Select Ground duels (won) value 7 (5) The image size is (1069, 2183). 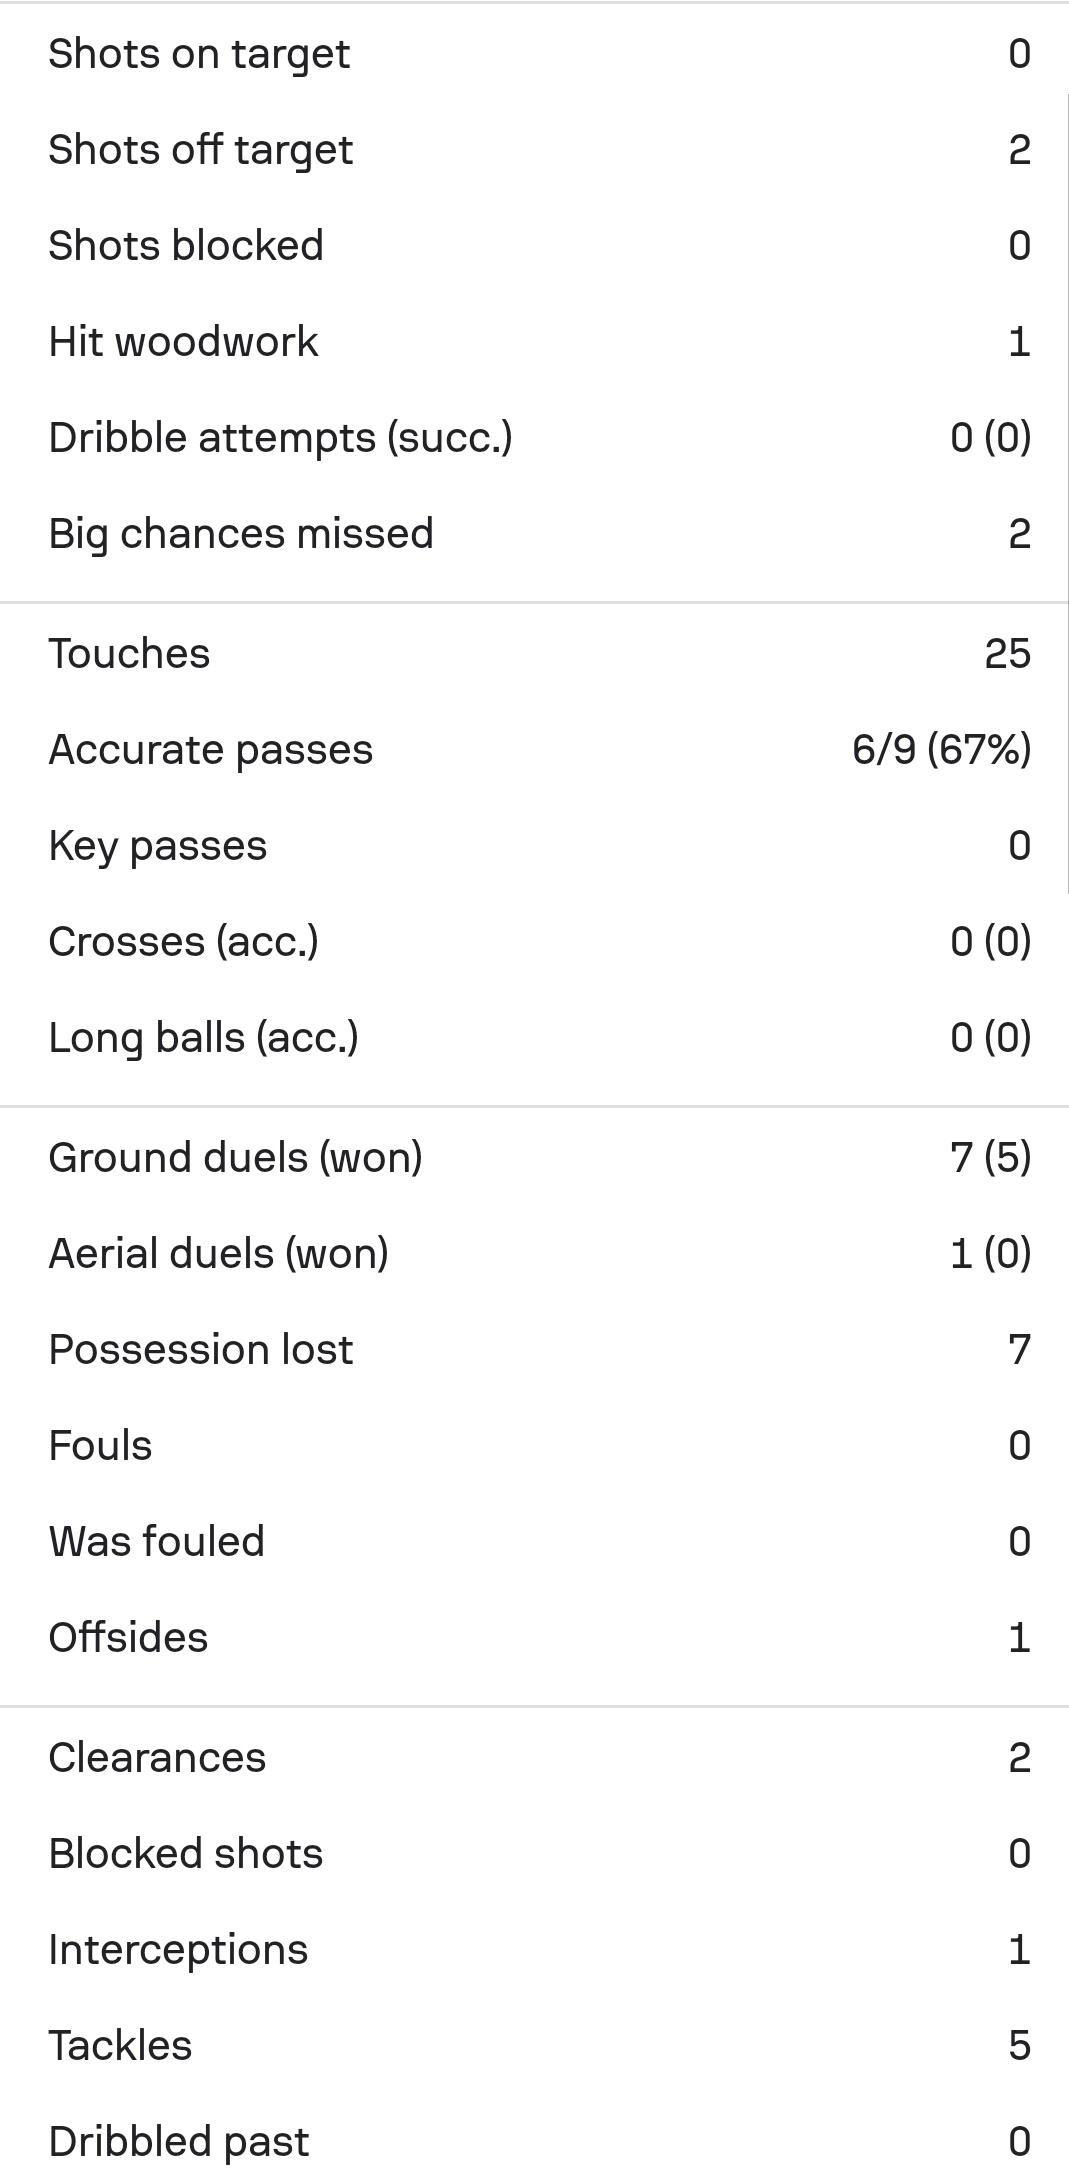(x=990, y=1158)
